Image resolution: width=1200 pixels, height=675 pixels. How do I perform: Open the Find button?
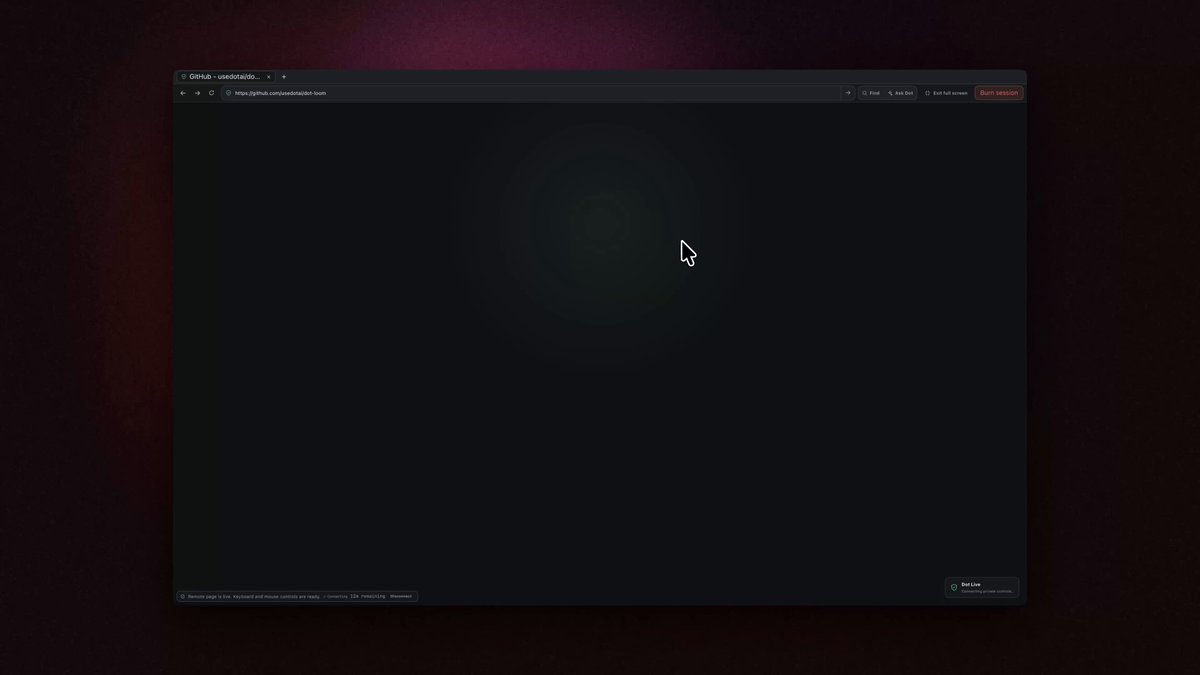pos(871,93)
